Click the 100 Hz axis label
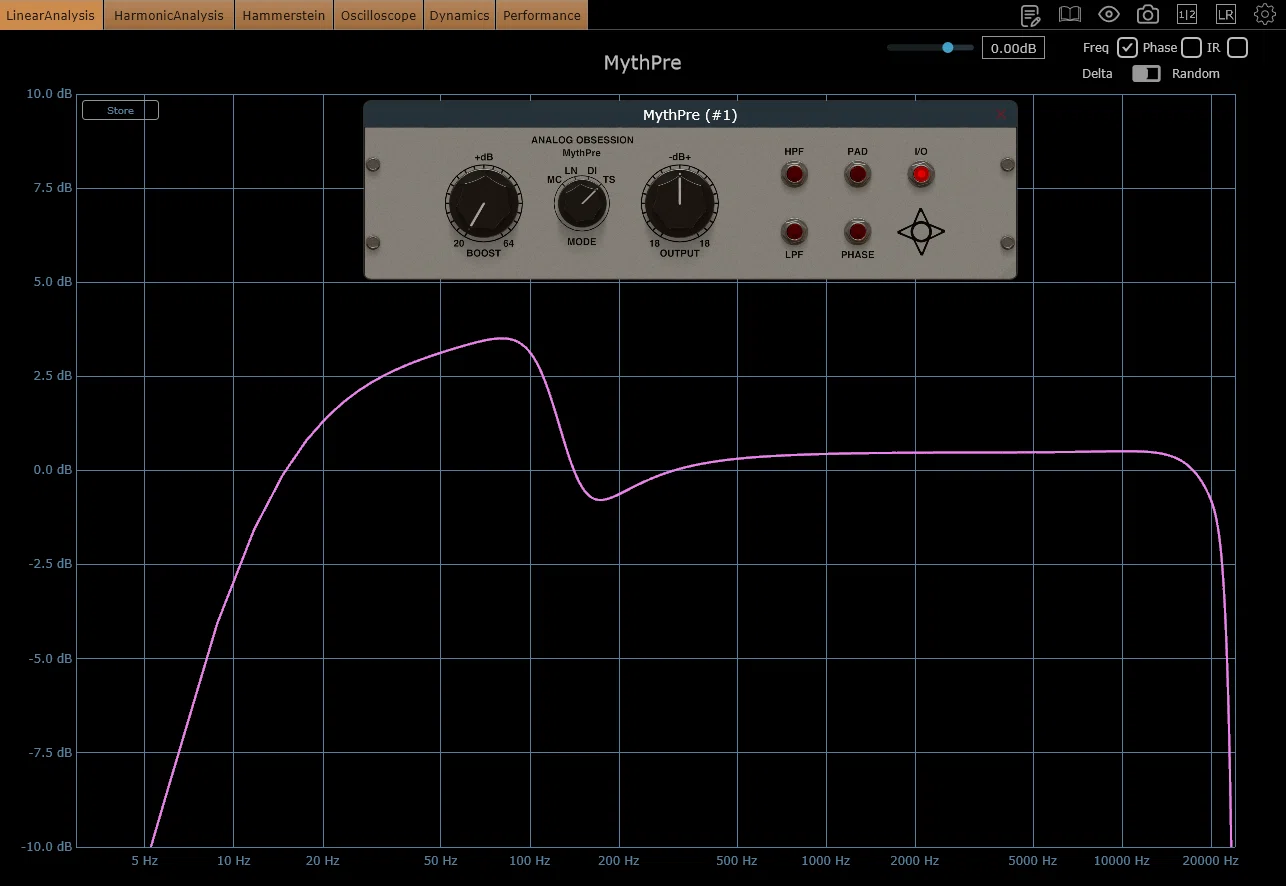Screen dimensions: 1286x886 pyautogui.click(x=530, y=861)
